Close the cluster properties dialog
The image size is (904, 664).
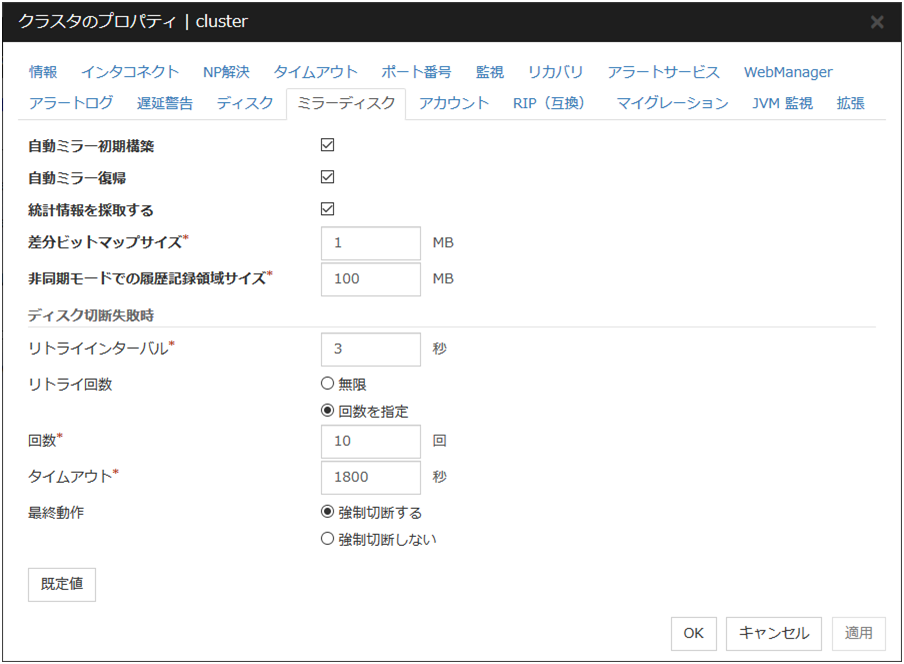(x=876, y=22)
